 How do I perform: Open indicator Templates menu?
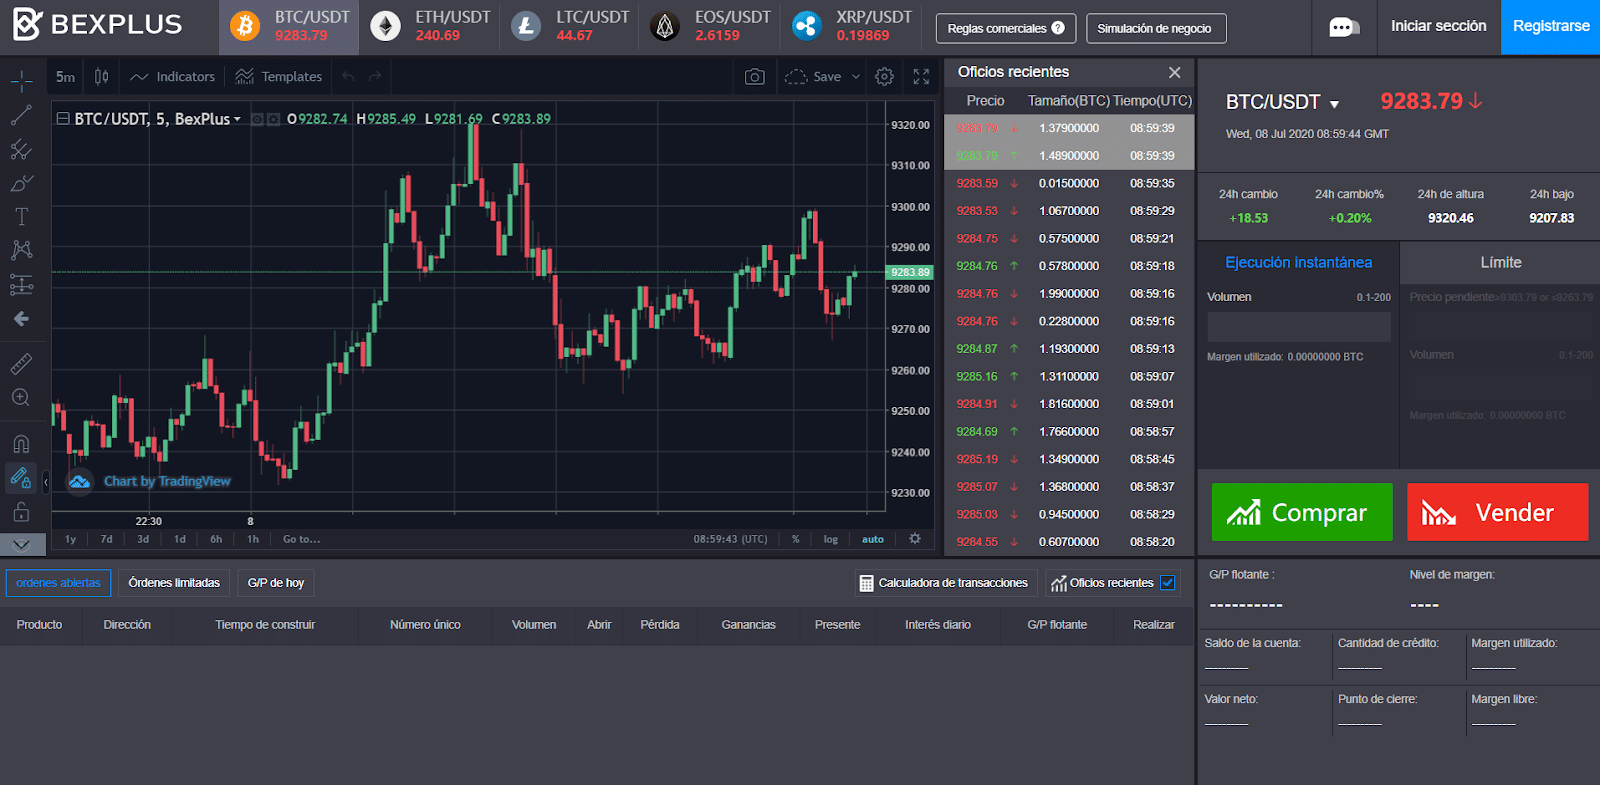(x=279, y=77)
